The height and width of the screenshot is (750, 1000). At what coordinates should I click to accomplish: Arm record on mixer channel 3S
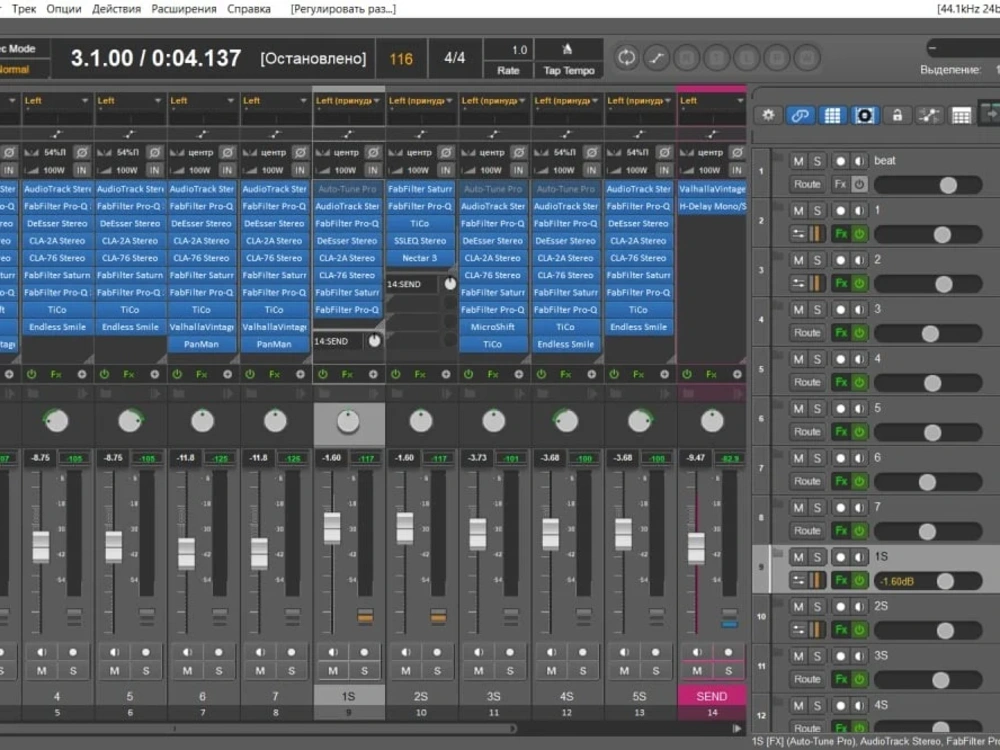pyautogui.click(x=510, y=652)
